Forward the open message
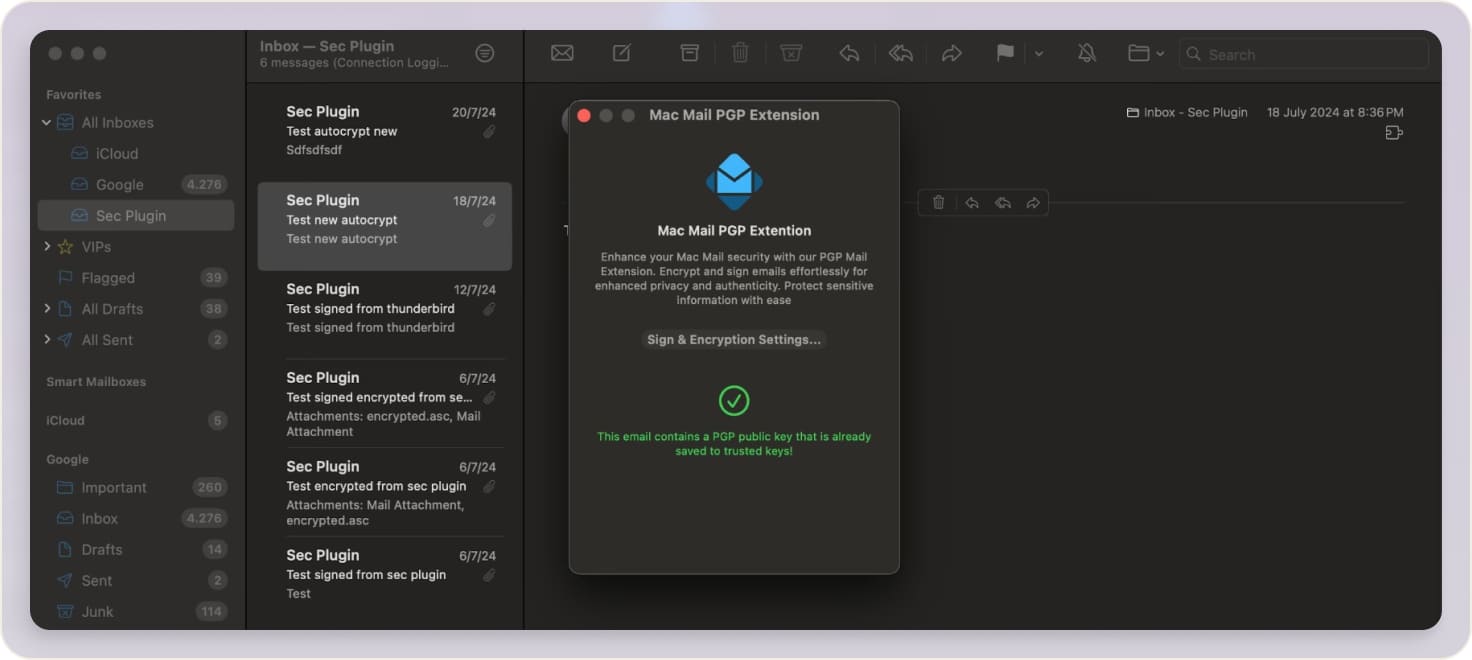Viewport: 1472px width, 660px height. 952,53
